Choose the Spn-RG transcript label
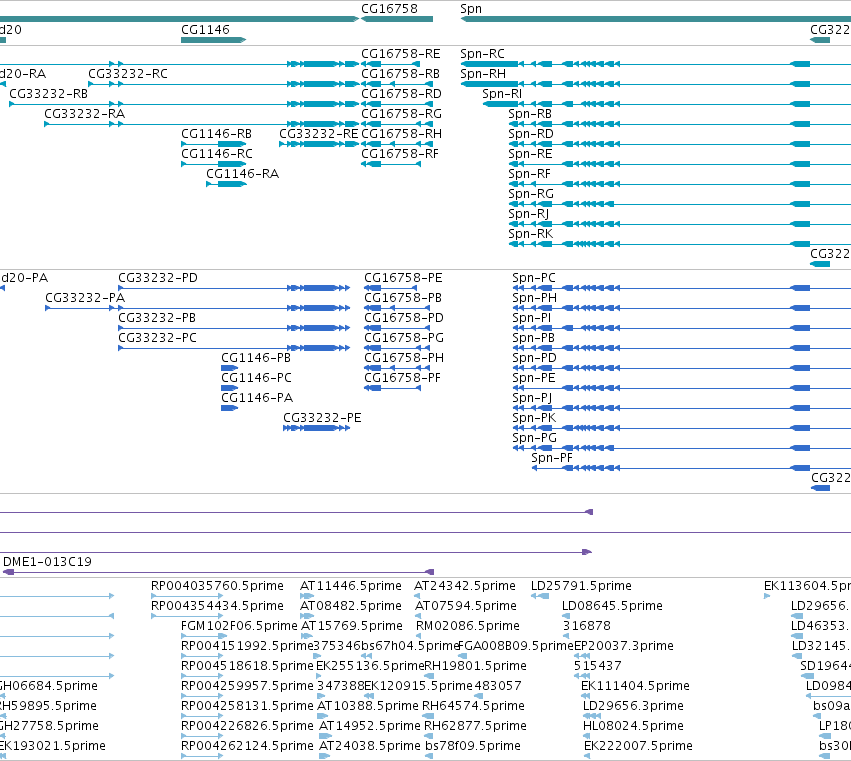851x761 pixels. coord(531,194)
